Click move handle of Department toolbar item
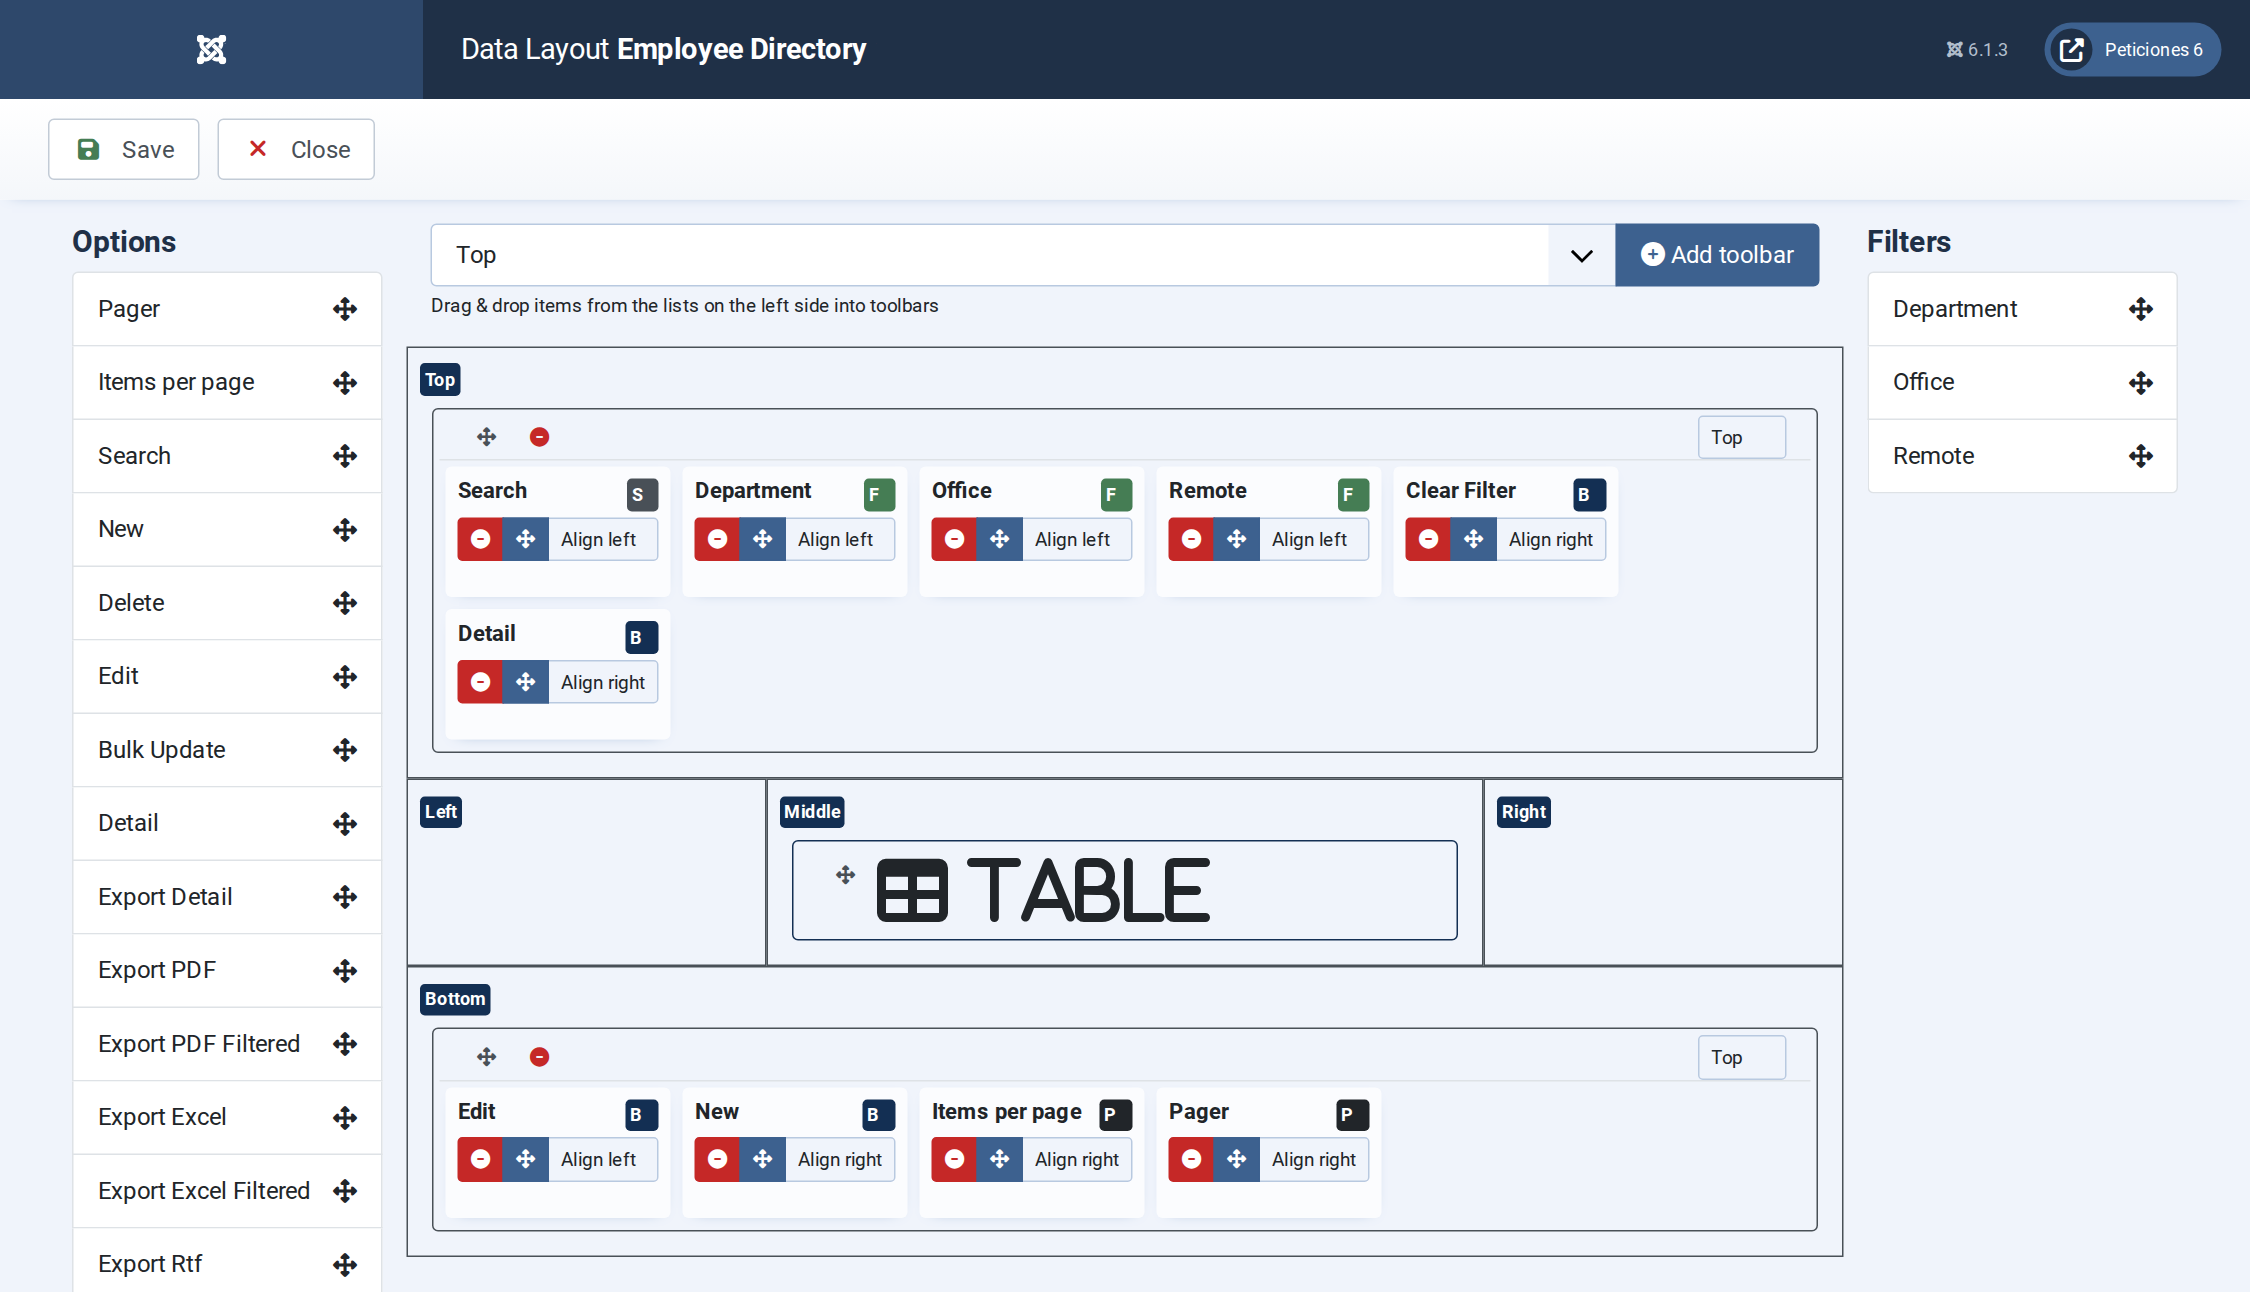This screenshot has height=1292, width=2250. point(762,539)
